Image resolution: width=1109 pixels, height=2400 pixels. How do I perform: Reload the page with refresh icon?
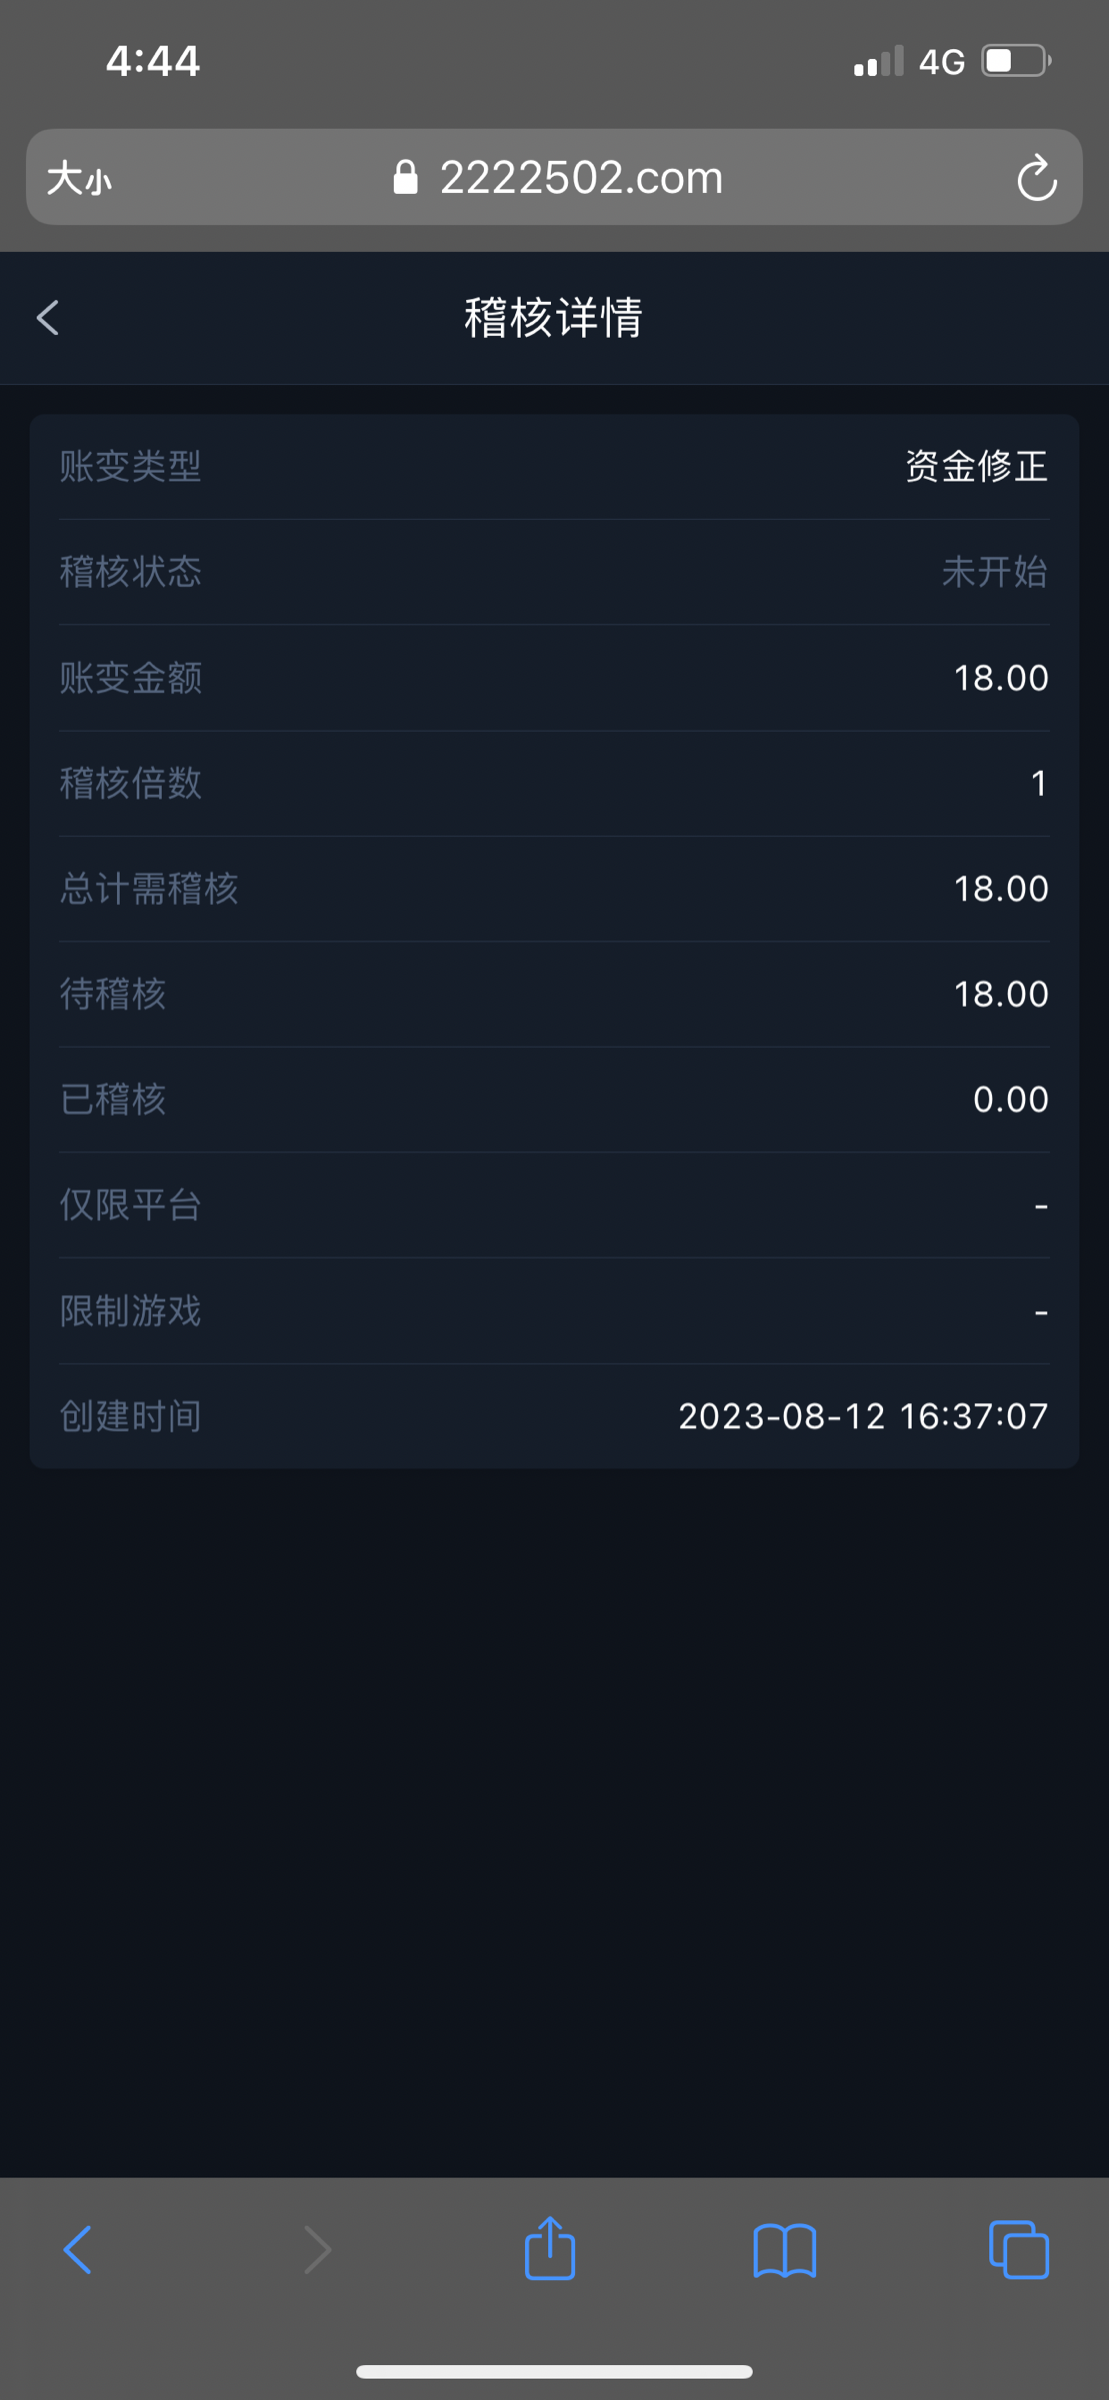(x=1036, y=179)
